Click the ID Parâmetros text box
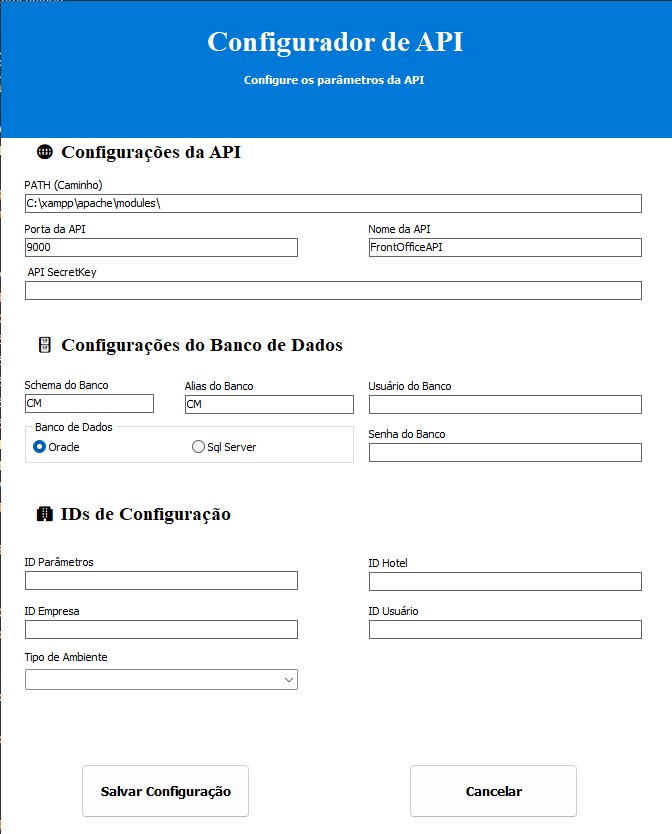672x834 pixels. click(161, 581)
